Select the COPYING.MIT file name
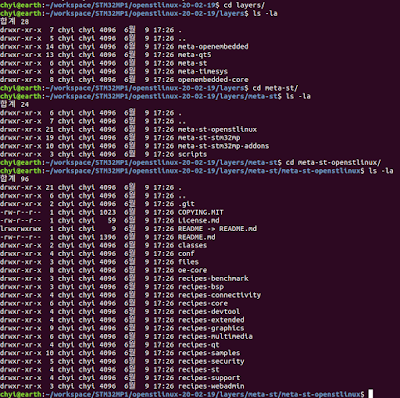The height and width of the screenshot is (398, 400). [201, 212]
